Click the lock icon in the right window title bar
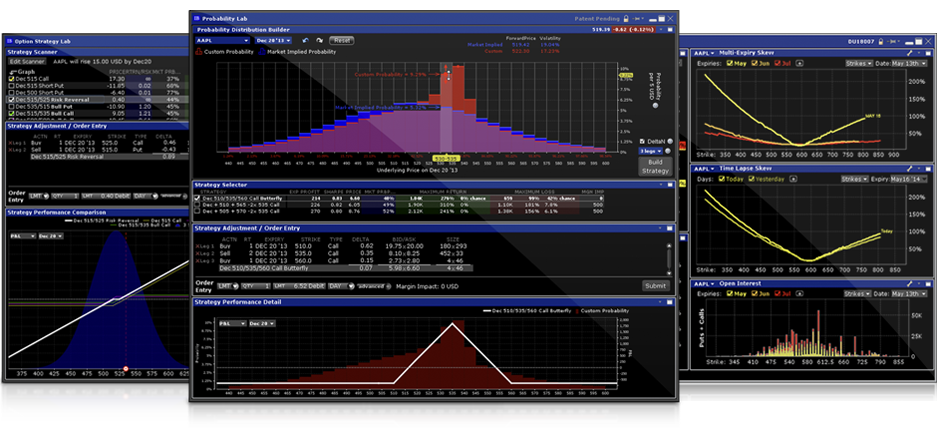 [x=880, y=42]
